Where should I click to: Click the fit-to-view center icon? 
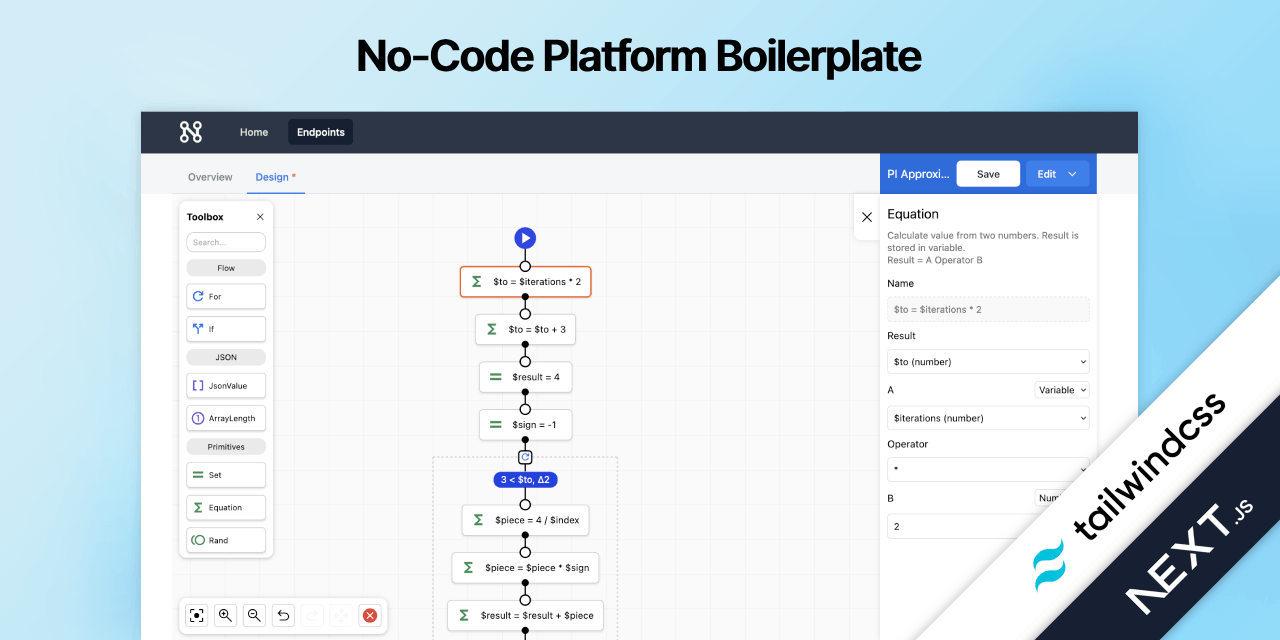pyautogui.click(x=197, y=615)
